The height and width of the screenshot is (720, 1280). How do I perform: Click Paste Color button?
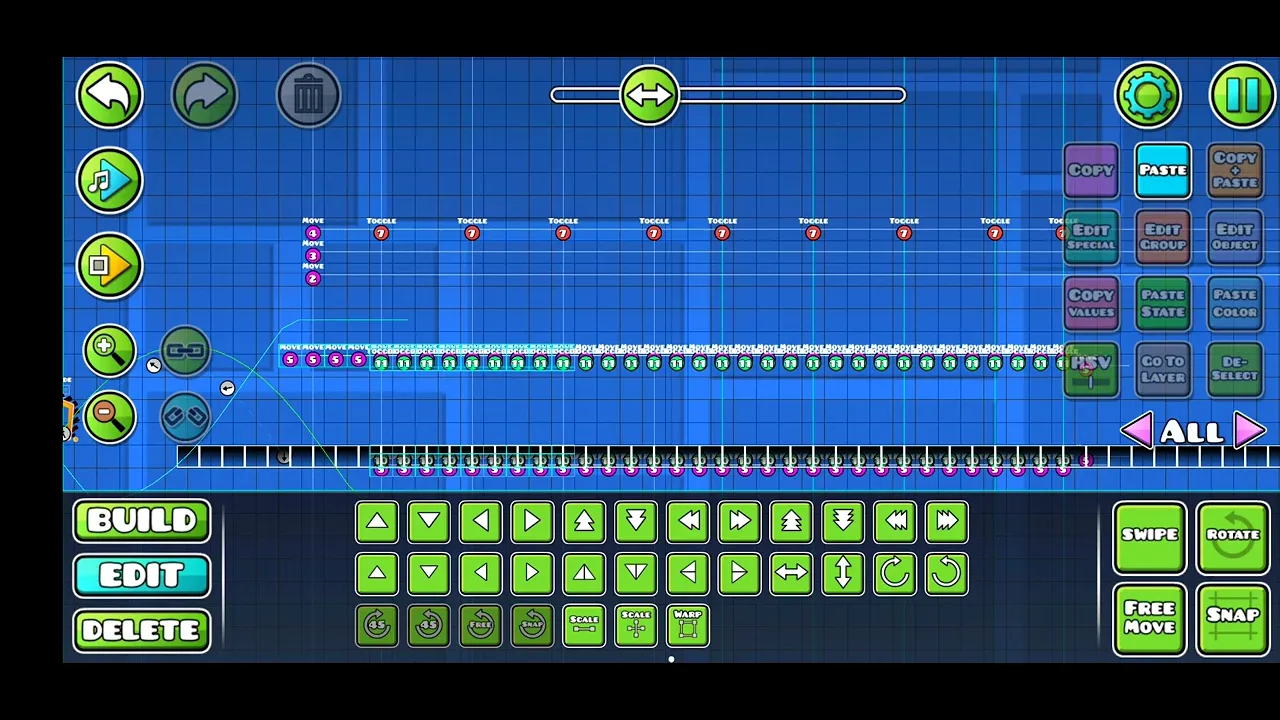coord(1235,303)
